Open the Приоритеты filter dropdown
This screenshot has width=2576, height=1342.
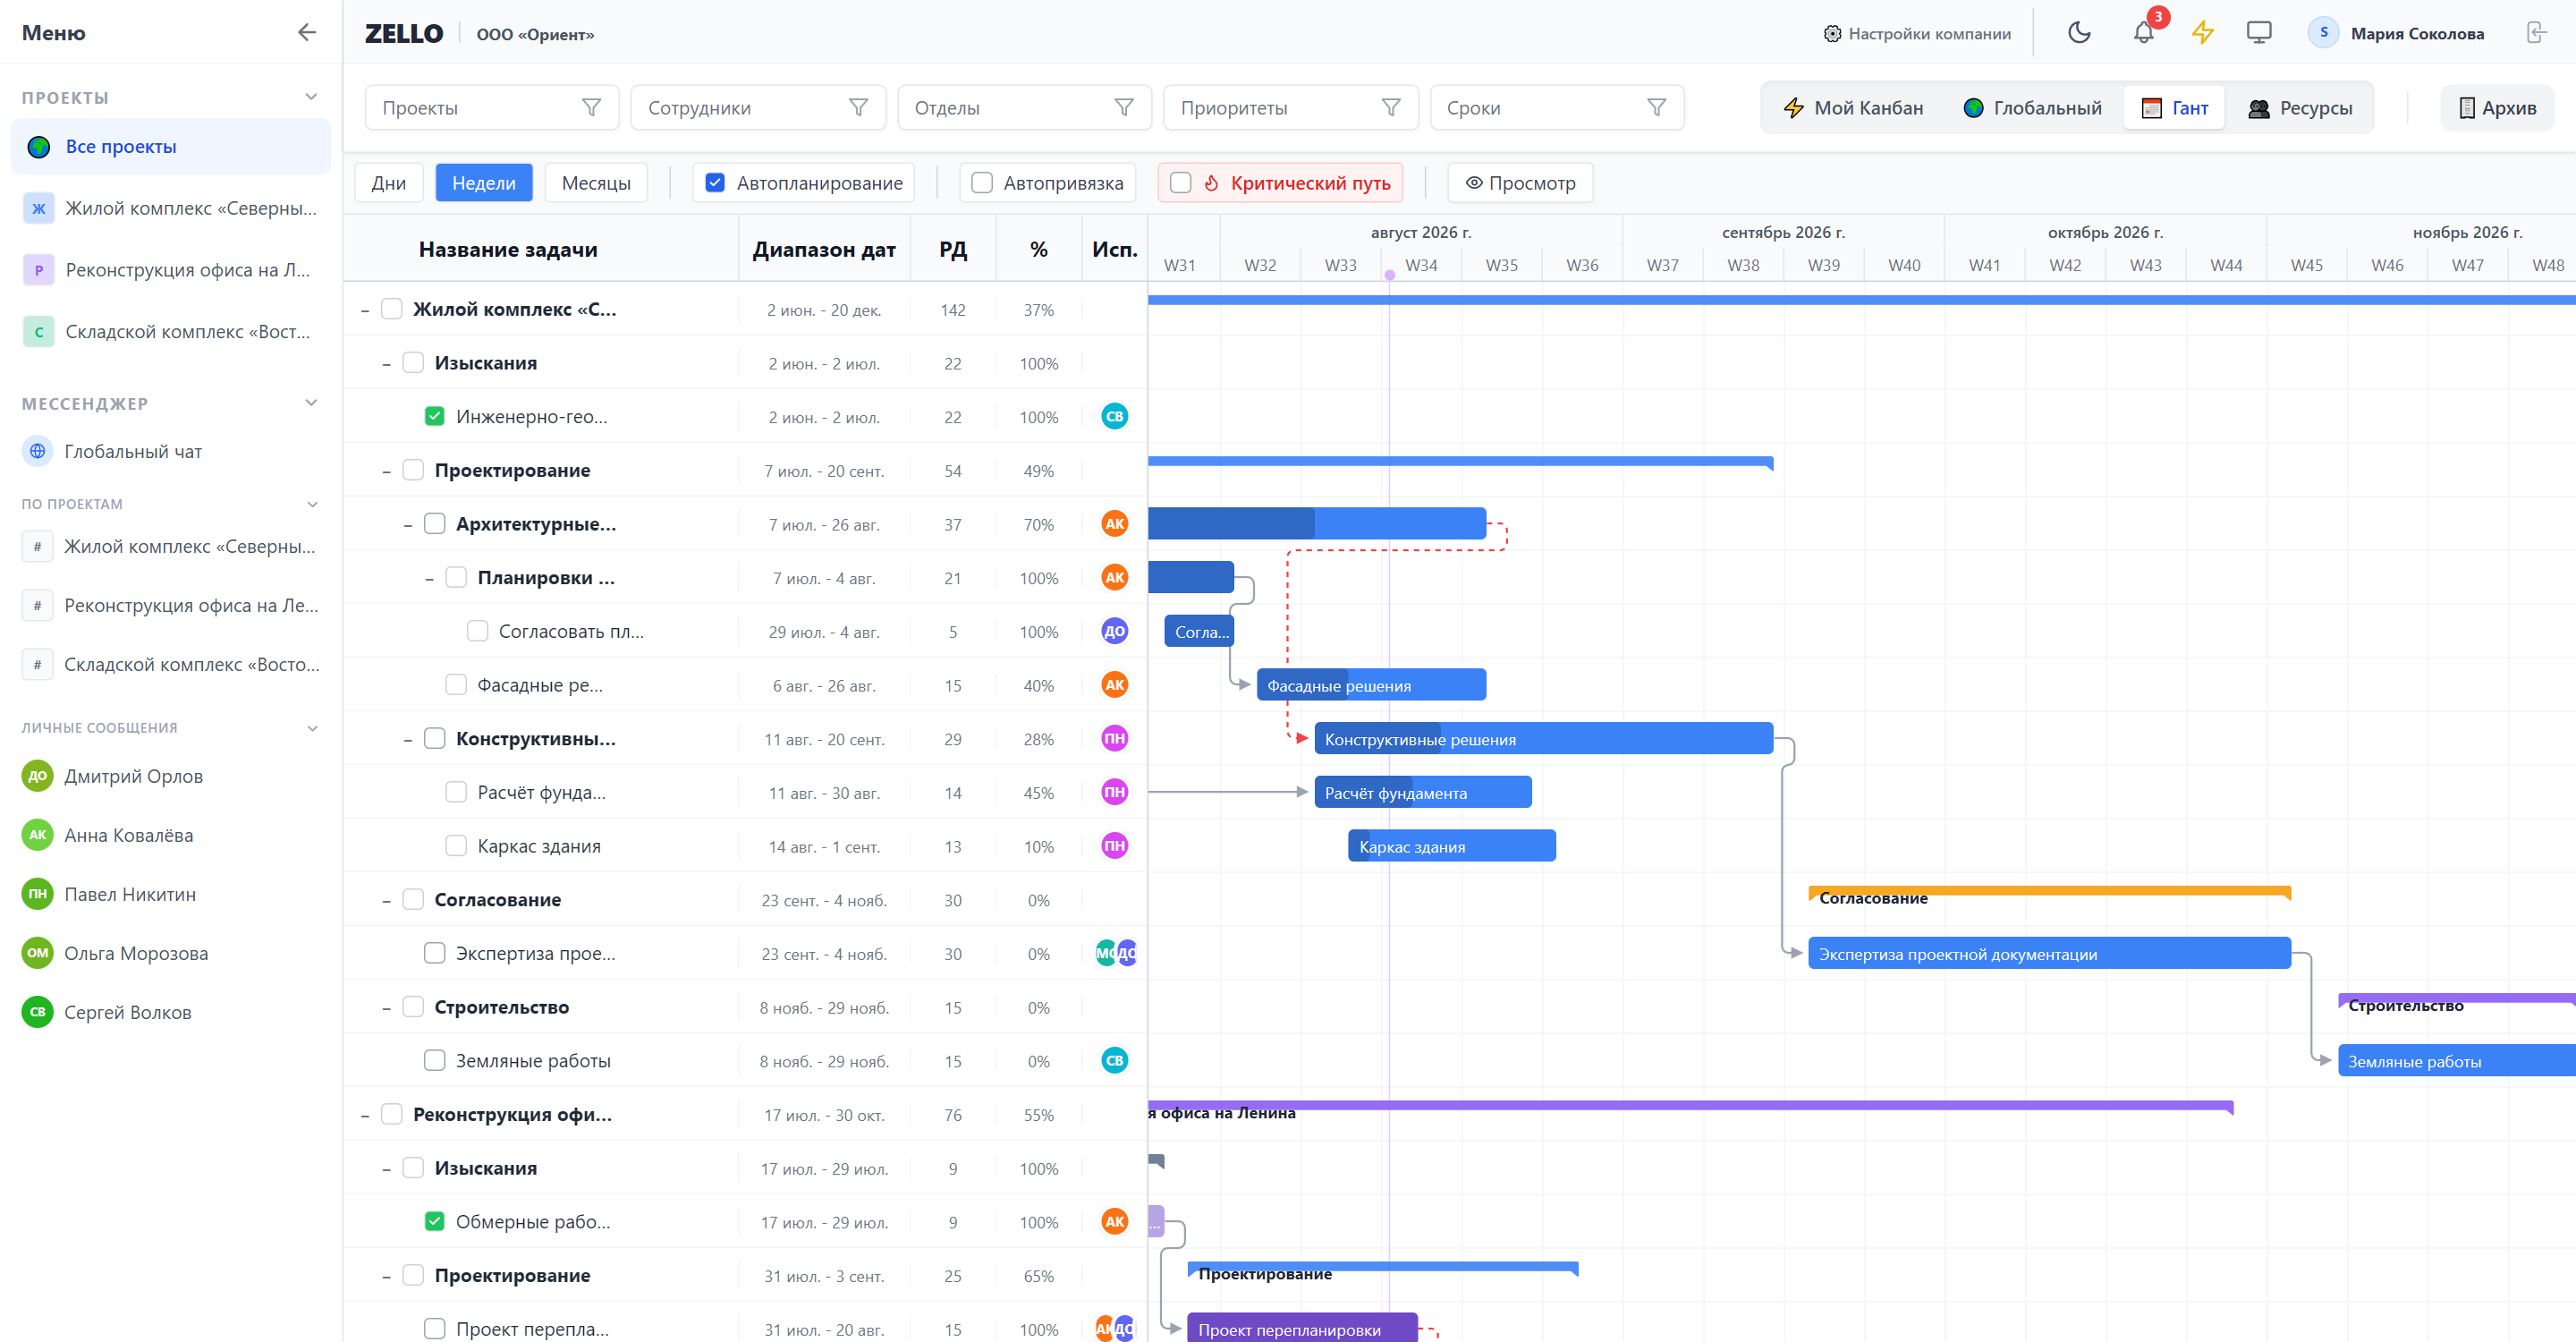[1291, 107]
